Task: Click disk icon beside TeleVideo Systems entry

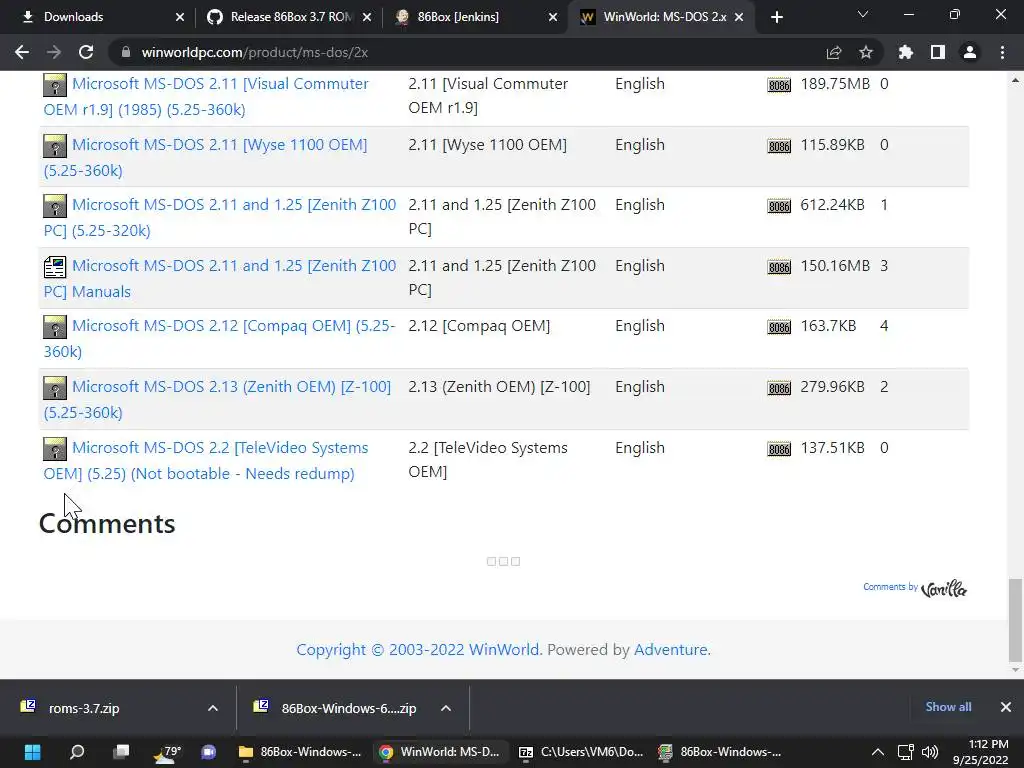Action: point(55,449)
